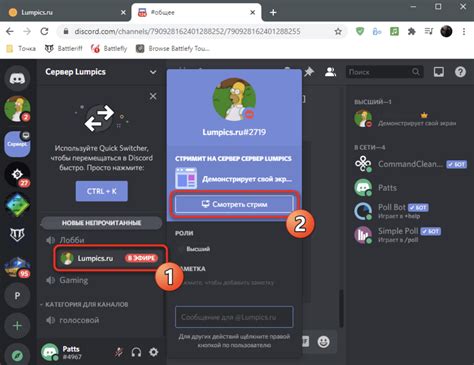Open the emoji picker smiley
The width and height of the screenshot is (474, 365).
tap(323, 341)
